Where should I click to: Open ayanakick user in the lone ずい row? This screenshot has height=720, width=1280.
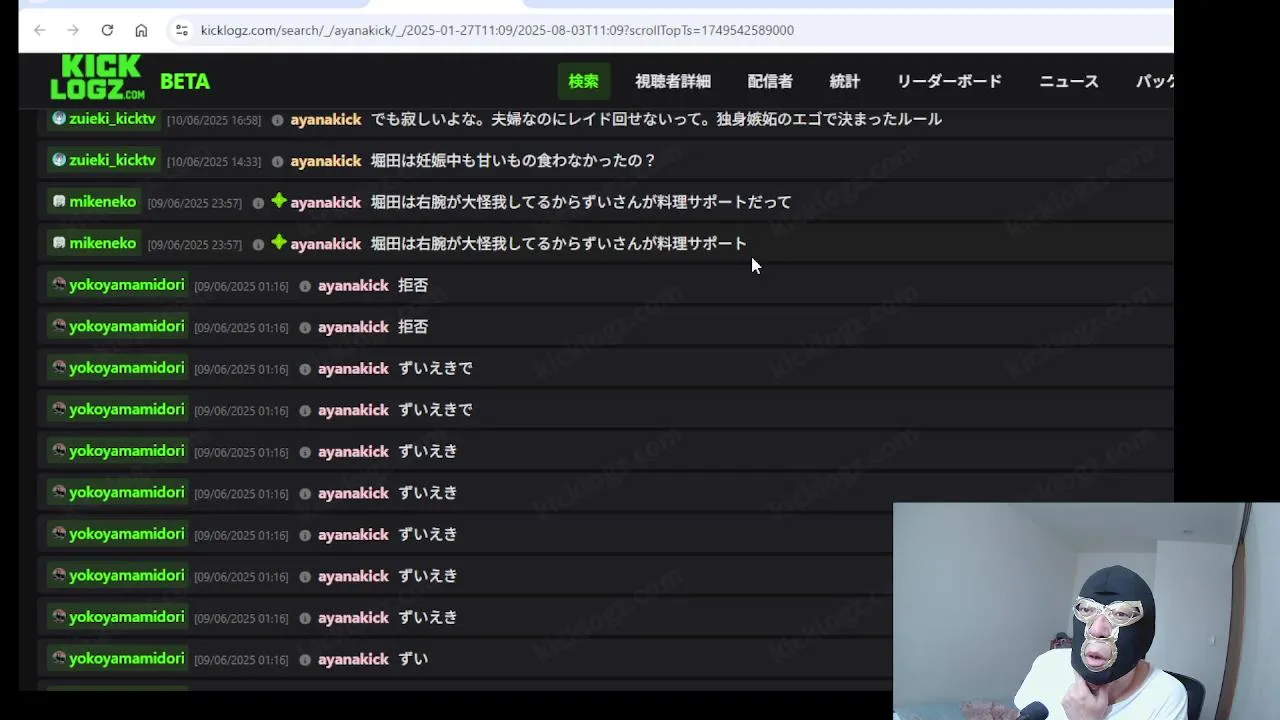coord(353,659)
